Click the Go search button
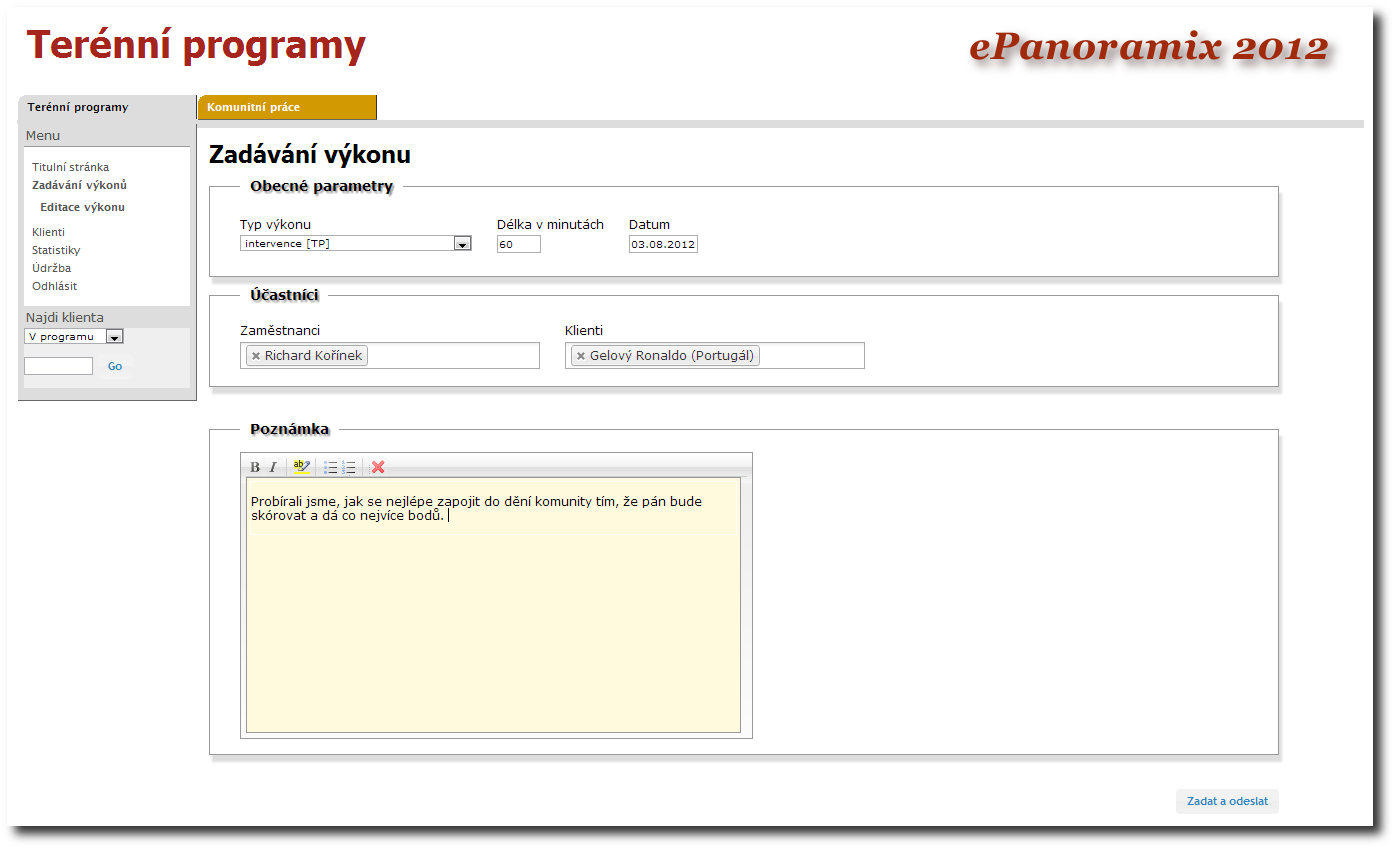 pos(115,366)
